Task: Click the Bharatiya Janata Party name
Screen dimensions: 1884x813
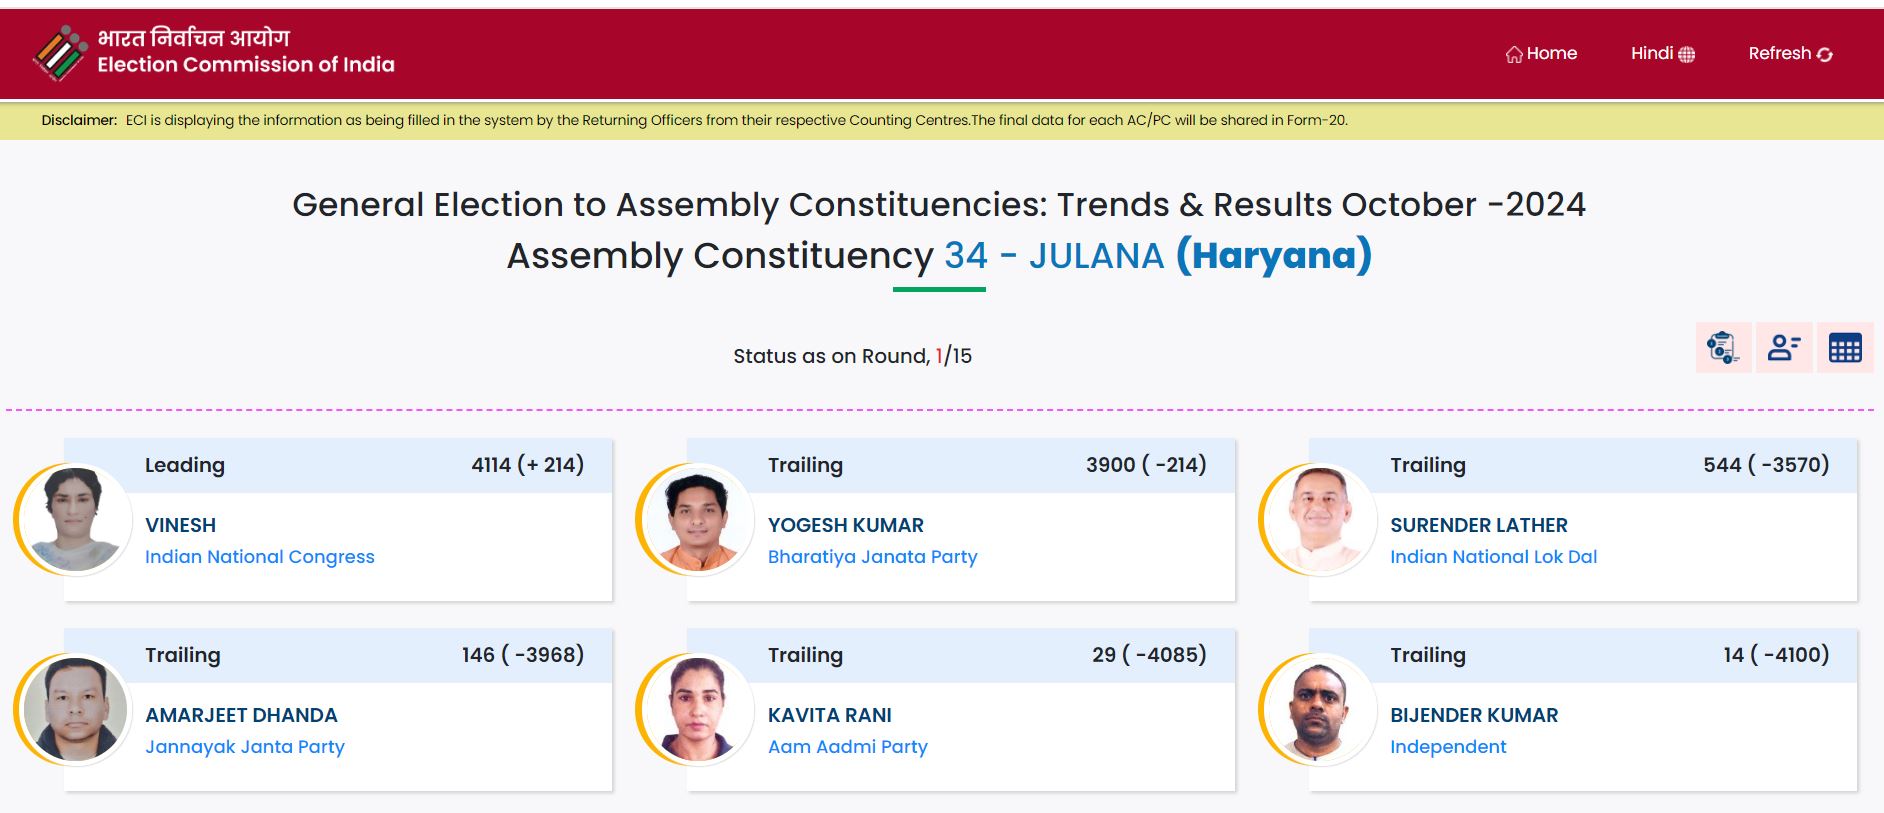Action: (872, 557)
